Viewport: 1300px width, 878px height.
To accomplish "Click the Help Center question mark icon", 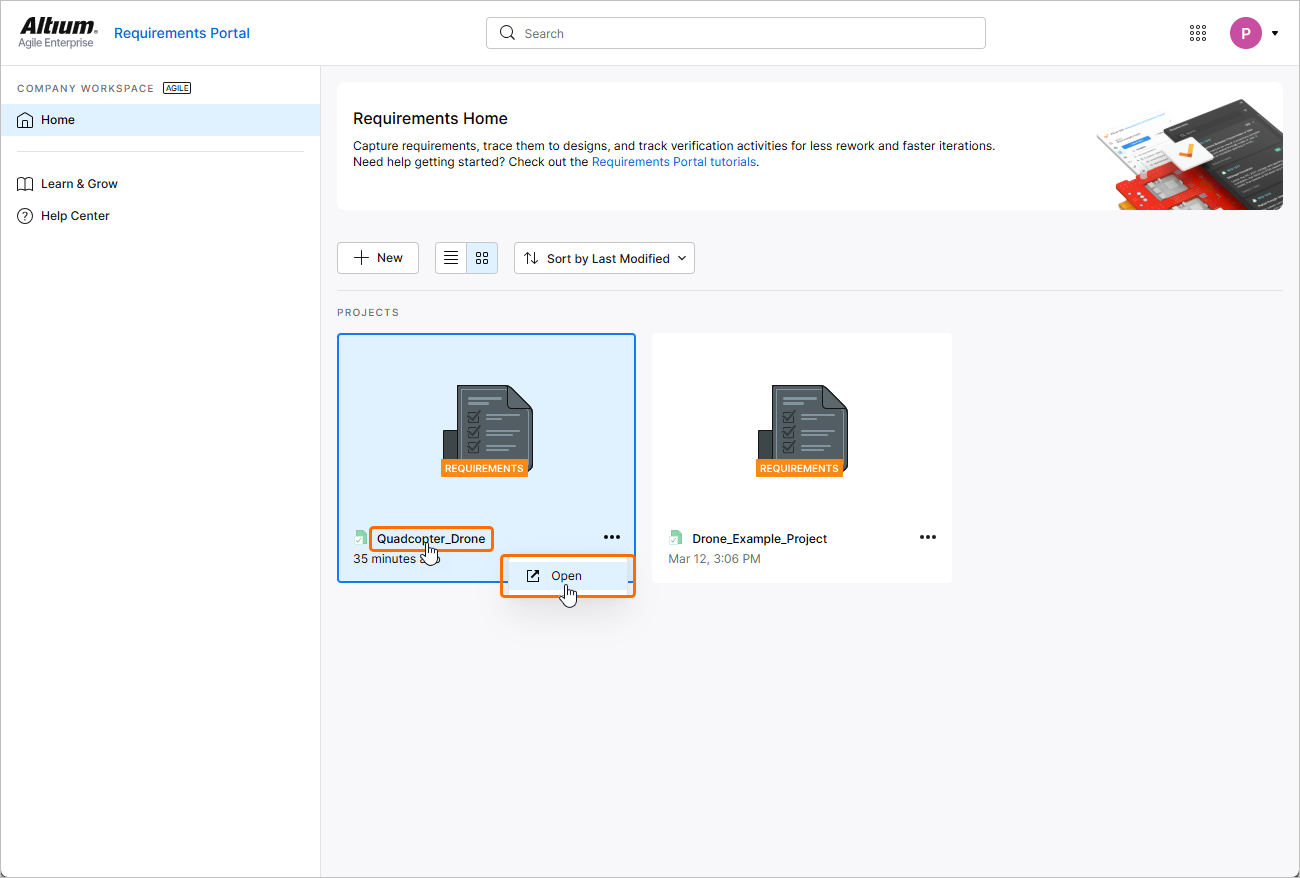I will (26, 216).
